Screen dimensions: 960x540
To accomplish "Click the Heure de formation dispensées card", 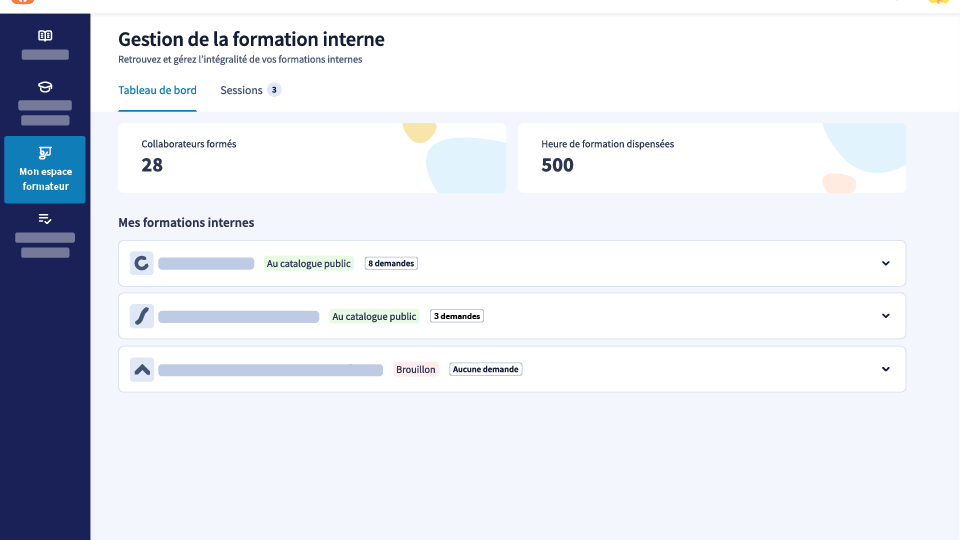I will click(711, 158).
